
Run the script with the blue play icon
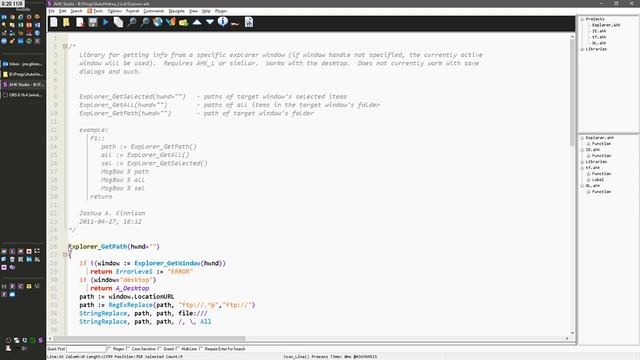coord(106,22)
